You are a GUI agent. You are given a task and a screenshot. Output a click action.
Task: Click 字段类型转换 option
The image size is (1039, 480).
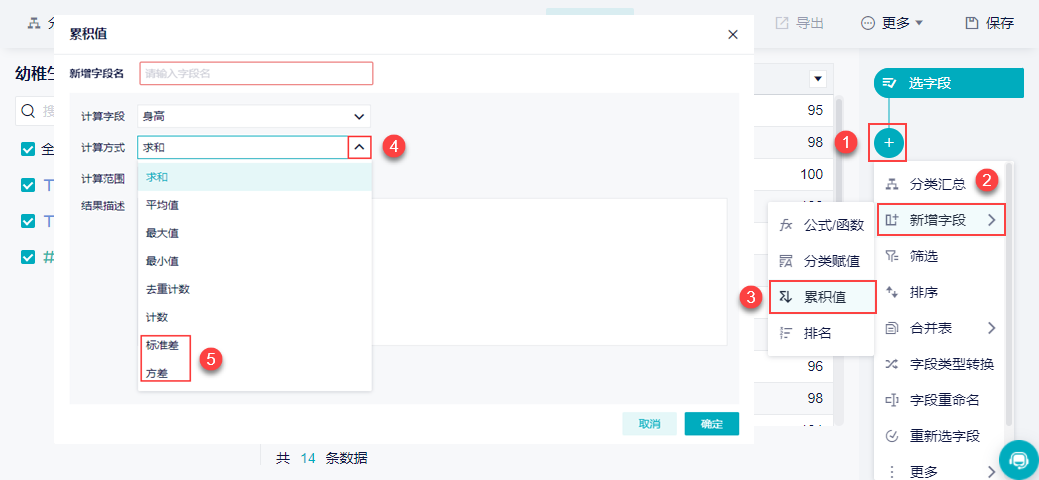[940, 364]
